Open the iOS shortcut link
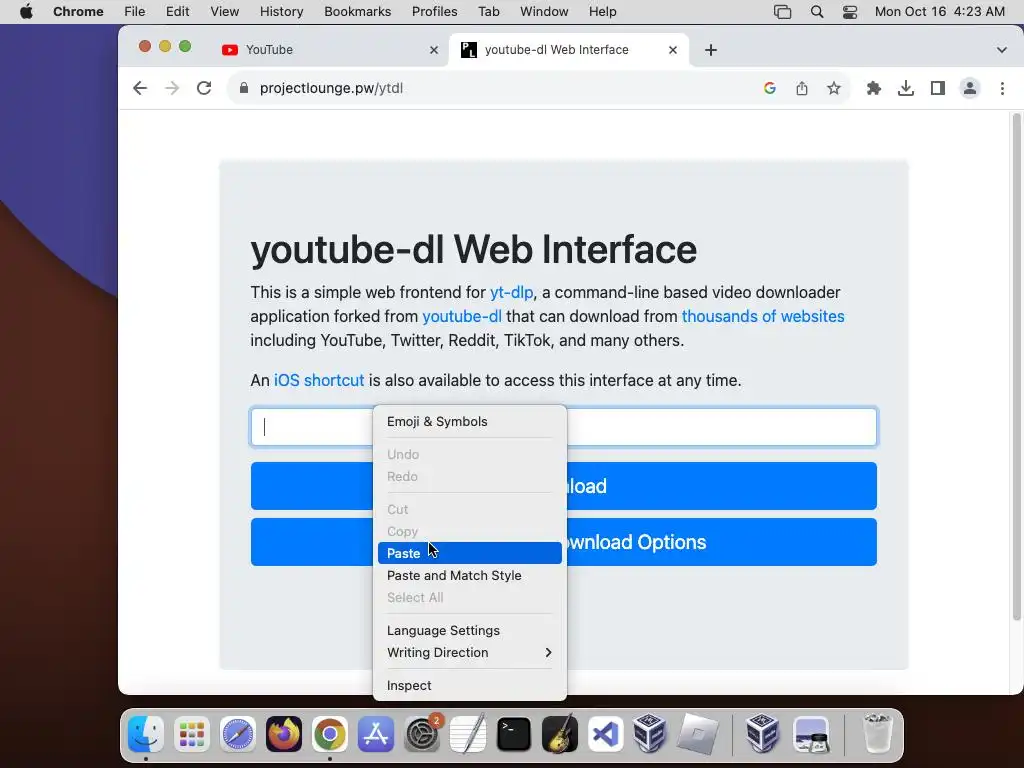1024x768 pixels. [x=319, y=380]
